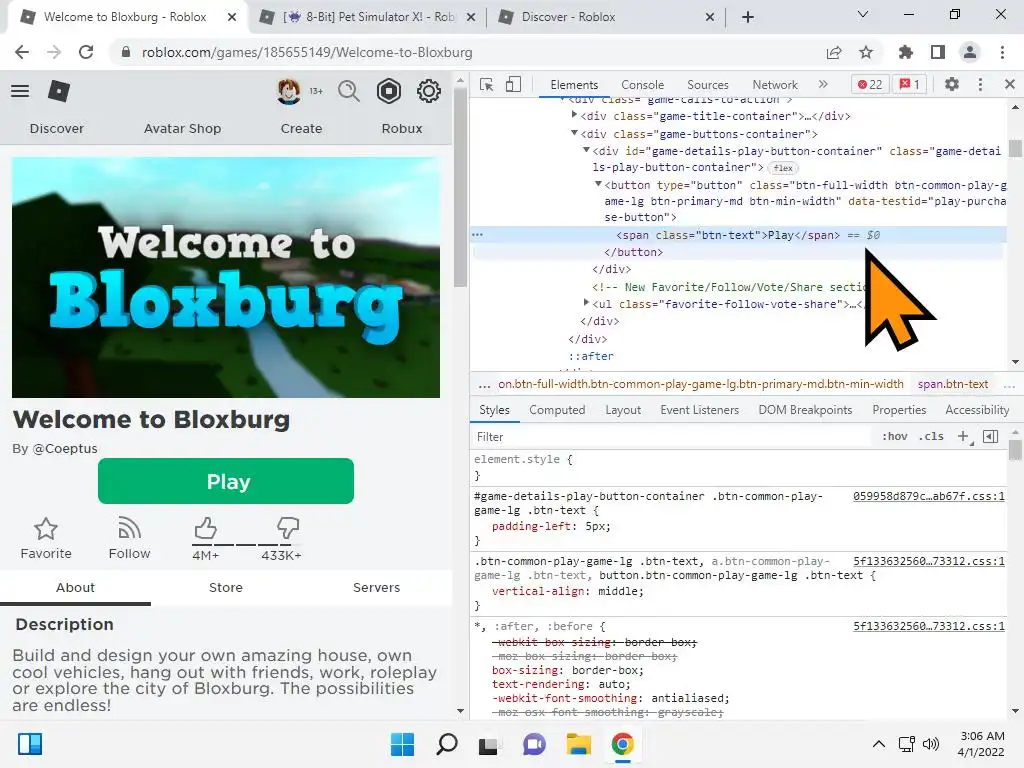Image resolution: width=1024 pixels, height=768 pixels.
Task: Expand the favorite-follow-vote-share ul node
Action: 586,302
